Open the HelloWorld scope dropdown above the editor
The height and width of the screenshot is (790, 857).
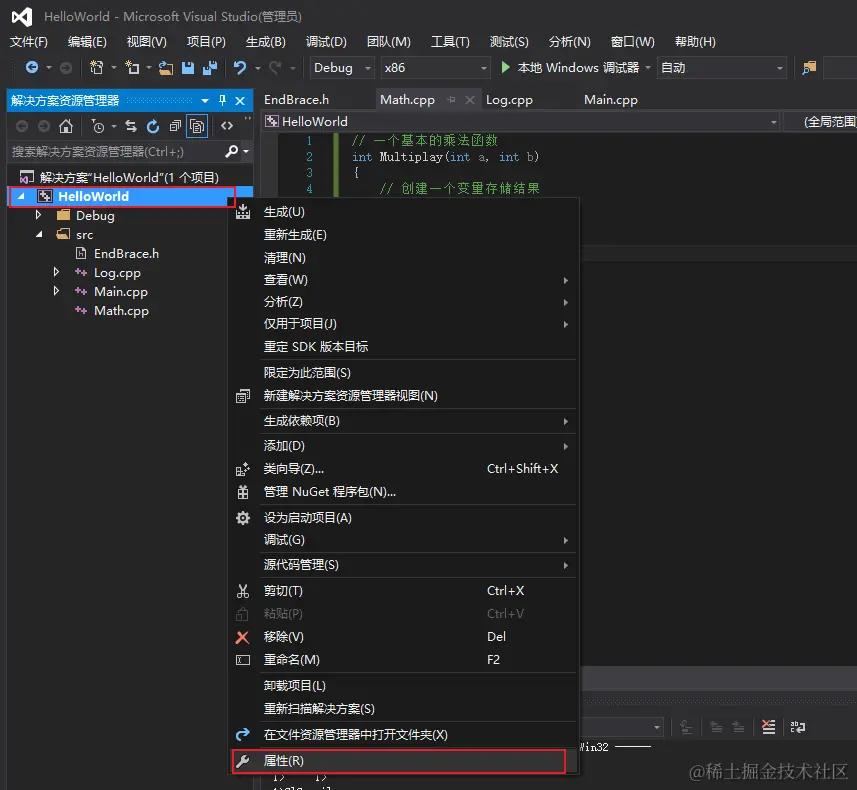(521, 121)
